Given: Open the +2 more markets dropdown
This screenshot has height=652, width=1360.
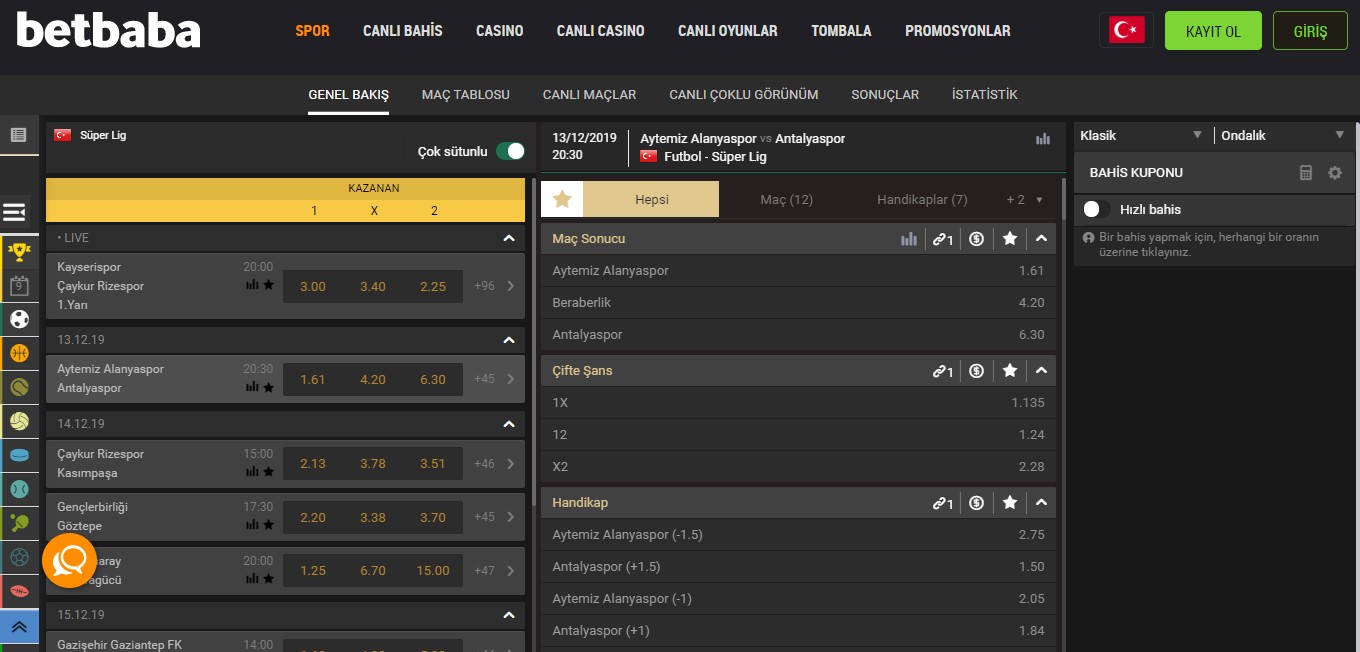Looking at the screenshot, I should pos(1024,200).
